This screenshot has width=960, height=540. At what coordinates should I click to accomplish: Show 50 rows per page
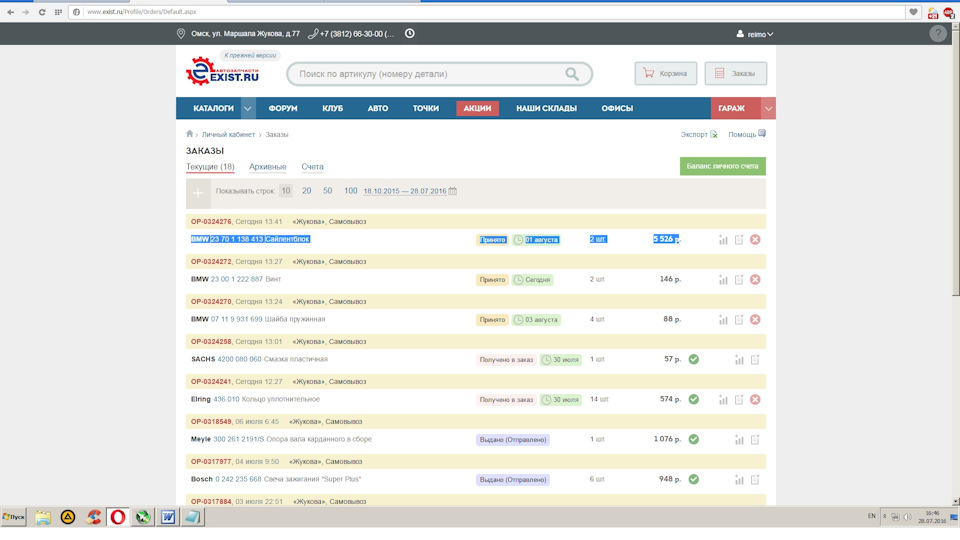328,191
